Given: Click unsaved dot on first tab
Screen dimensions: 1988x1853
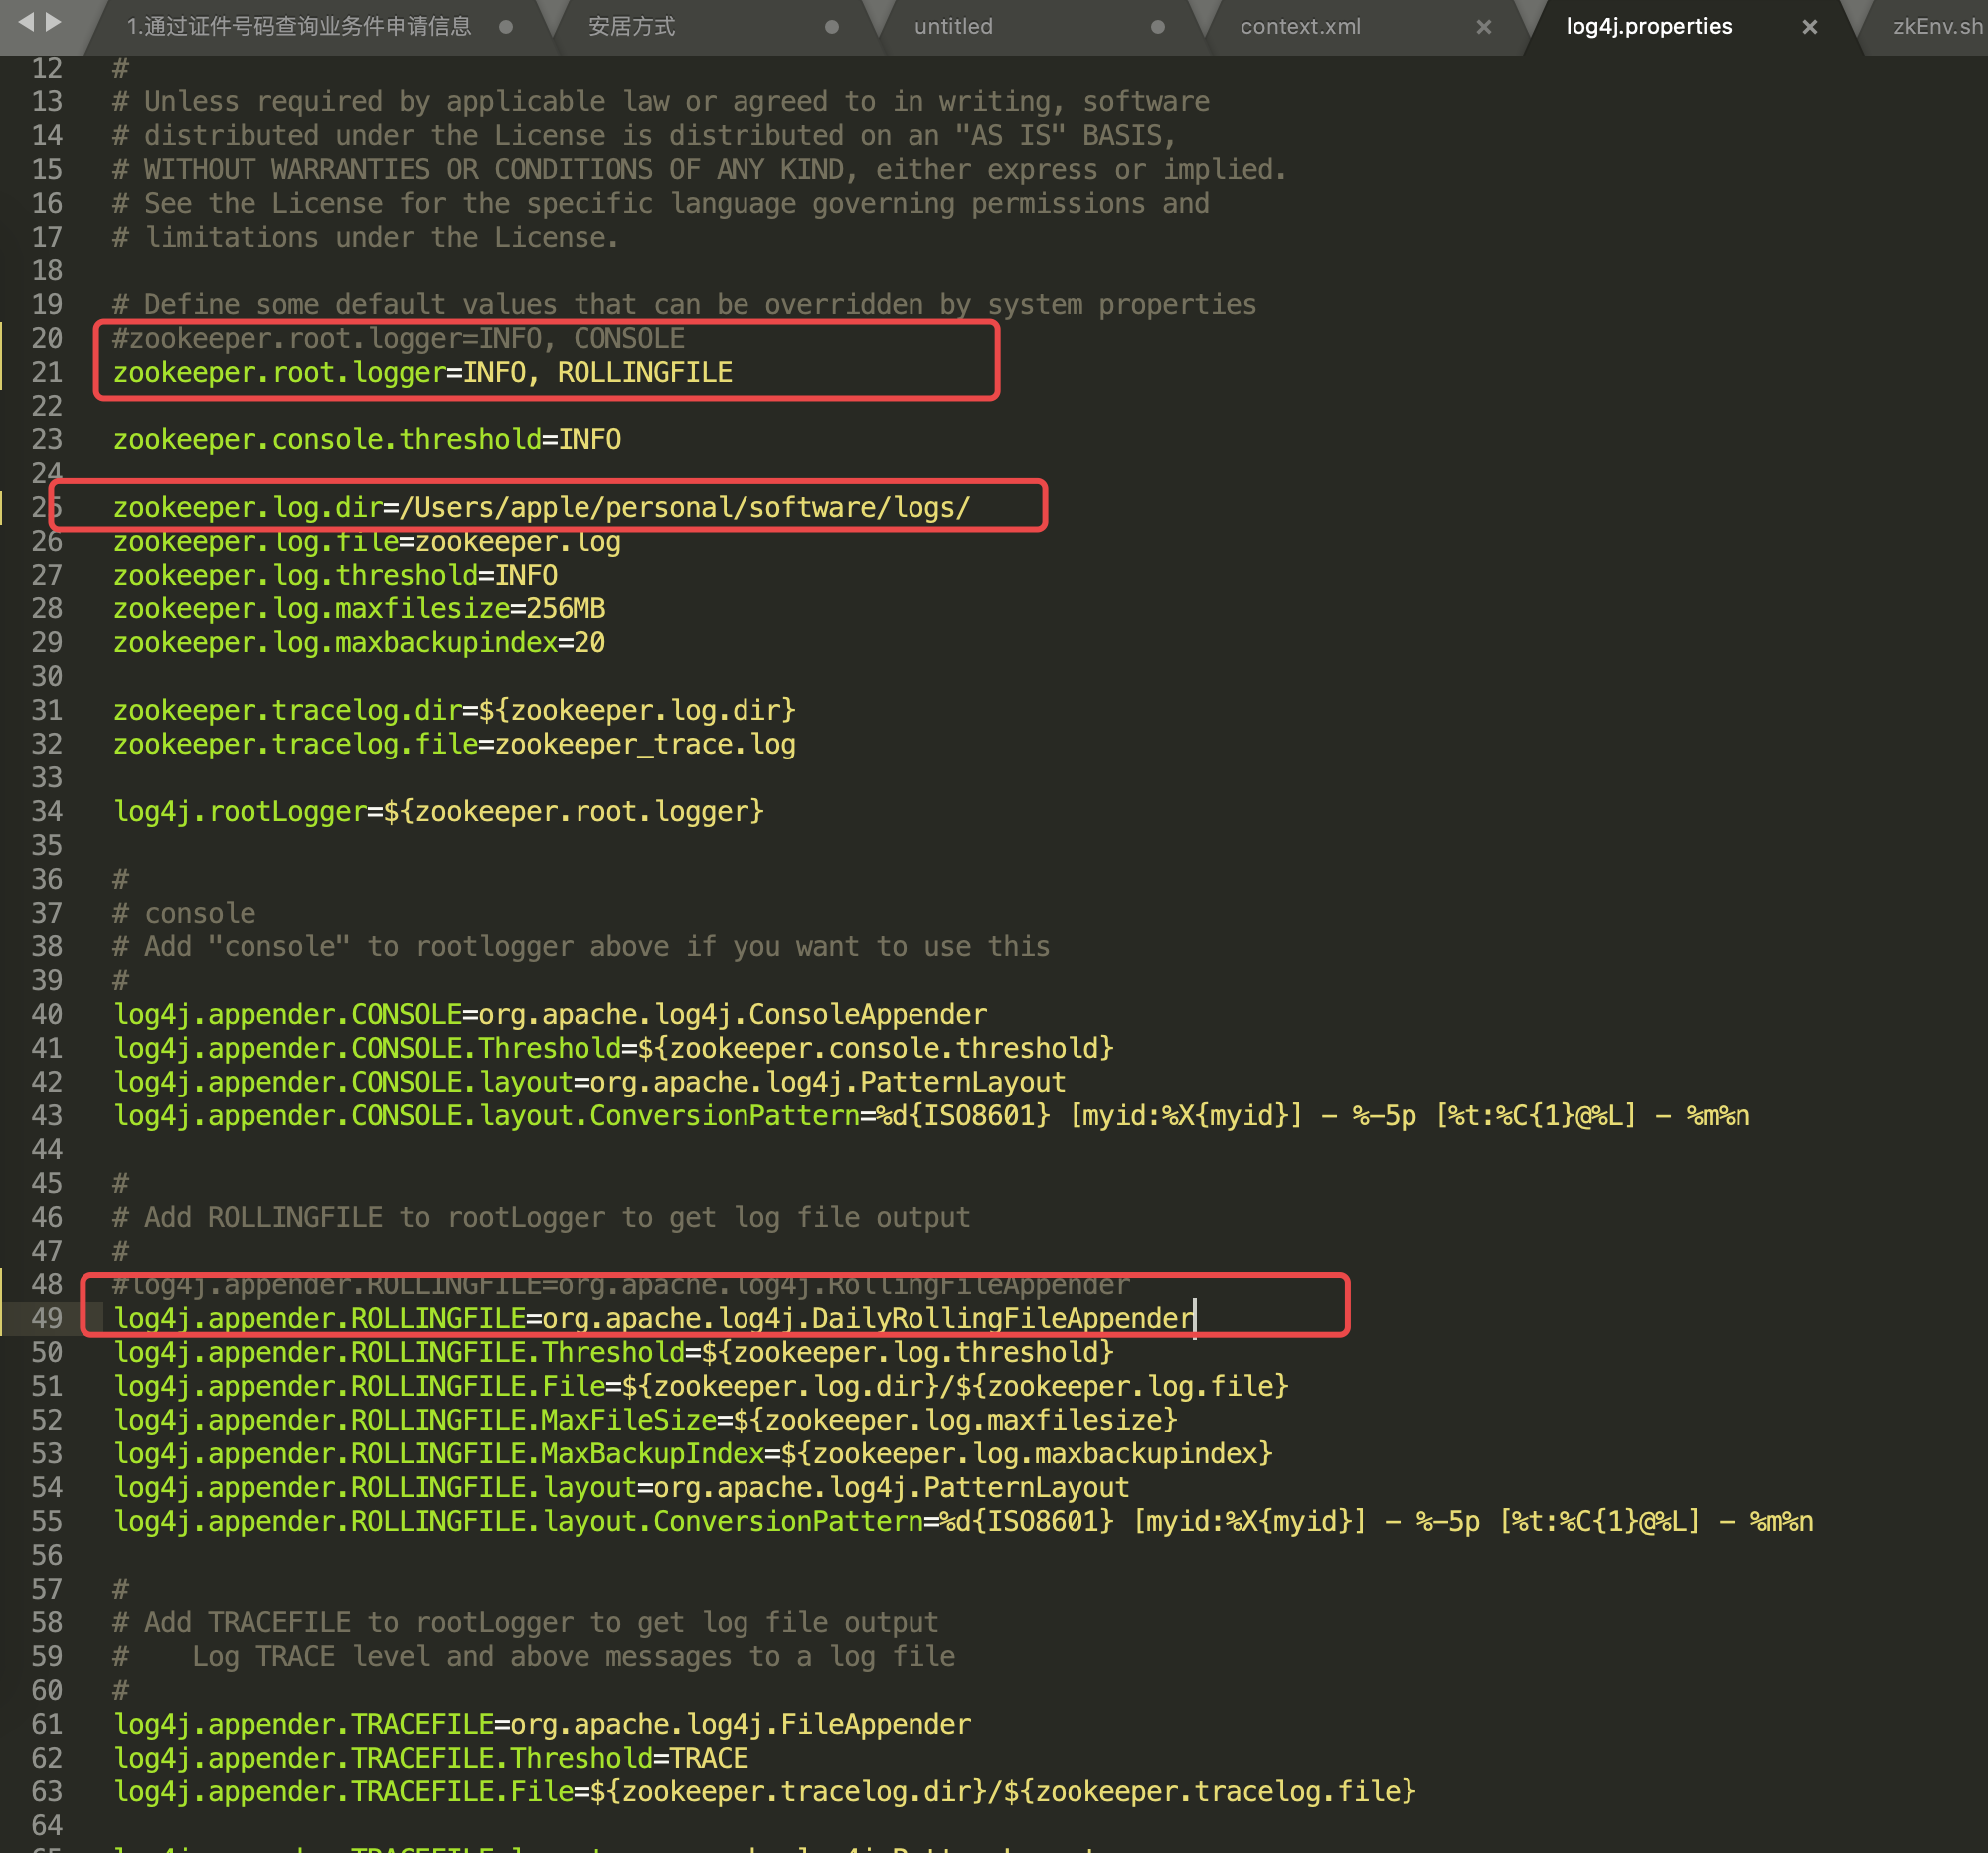Looking at the screenshot, I should (506, 27).
